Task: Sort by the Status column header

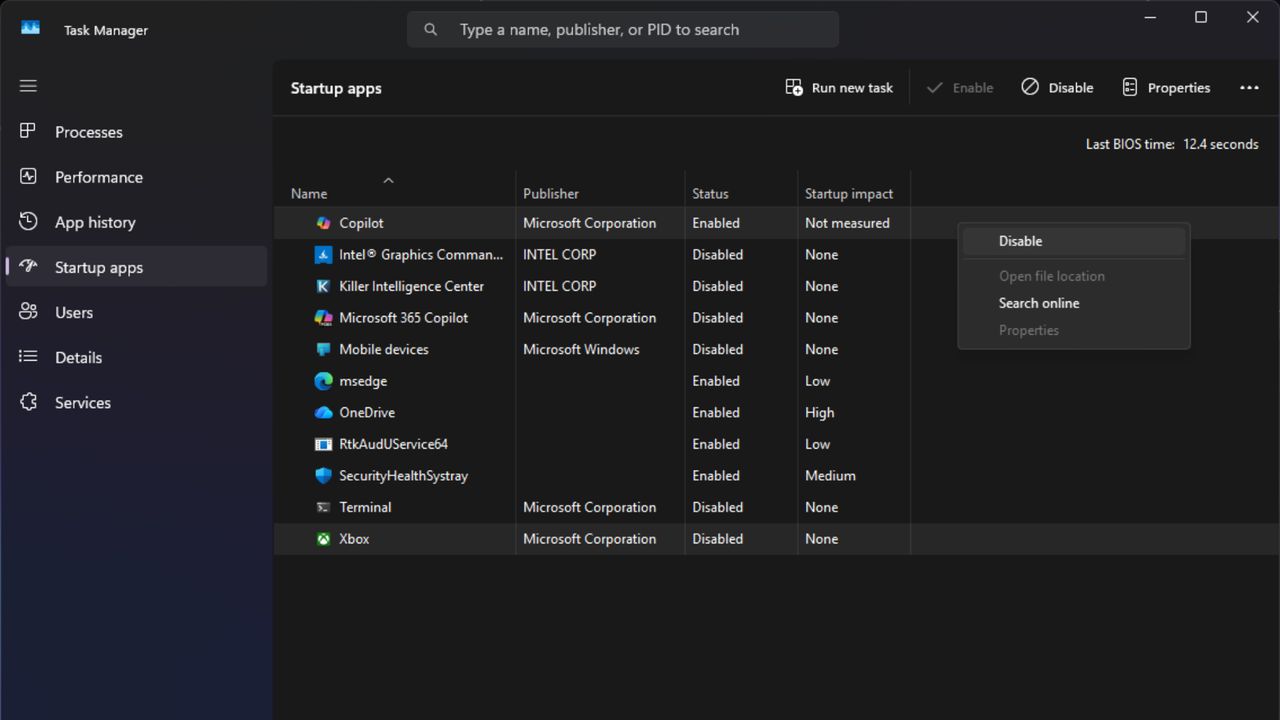Action: pos(710,194)
